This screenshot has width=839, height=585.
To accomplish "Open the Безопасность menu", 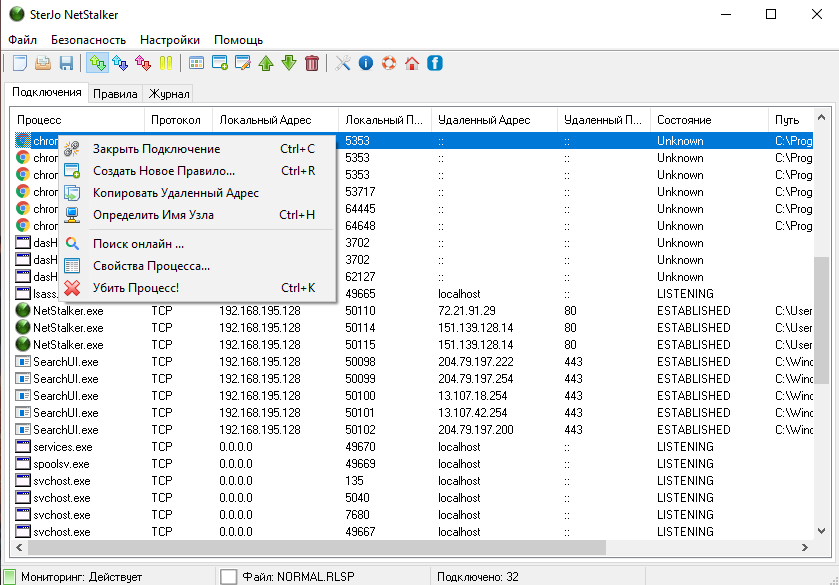I will (x=88, y=40).
